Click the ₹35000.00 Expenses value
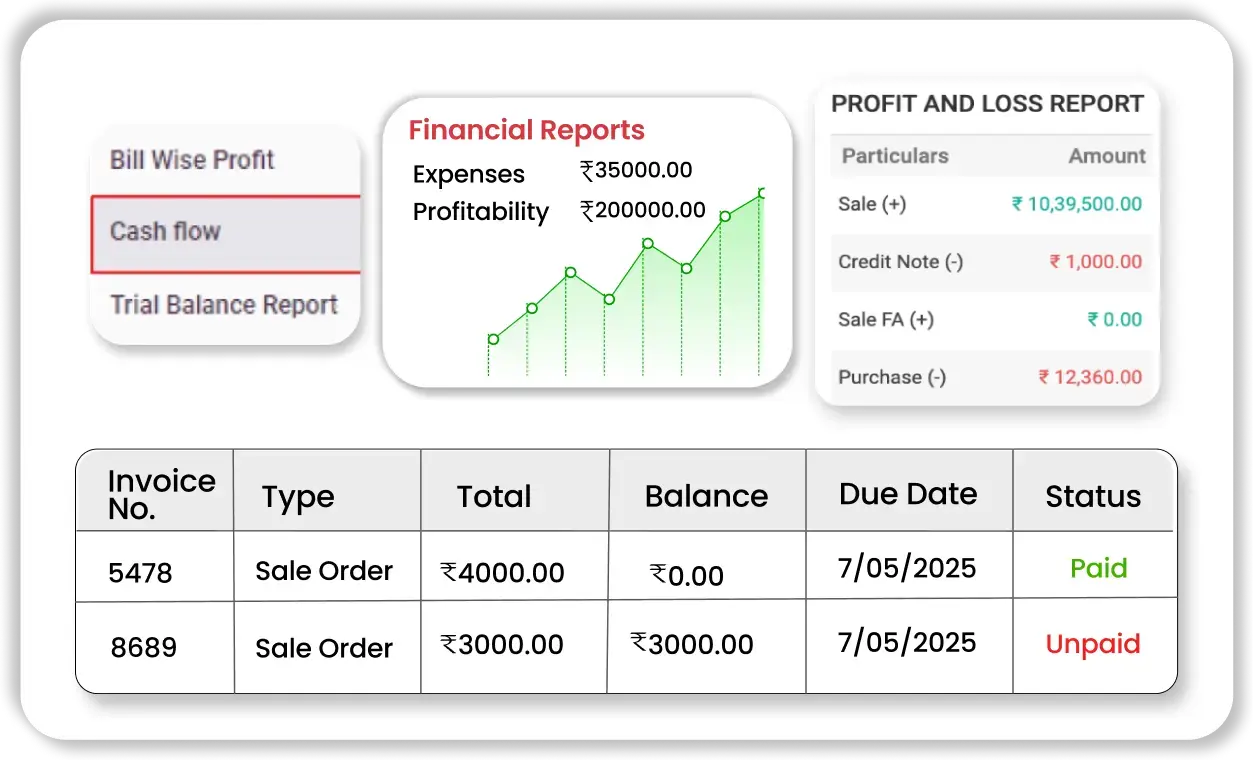1253x760 pixels. click(x=636, y=171)
